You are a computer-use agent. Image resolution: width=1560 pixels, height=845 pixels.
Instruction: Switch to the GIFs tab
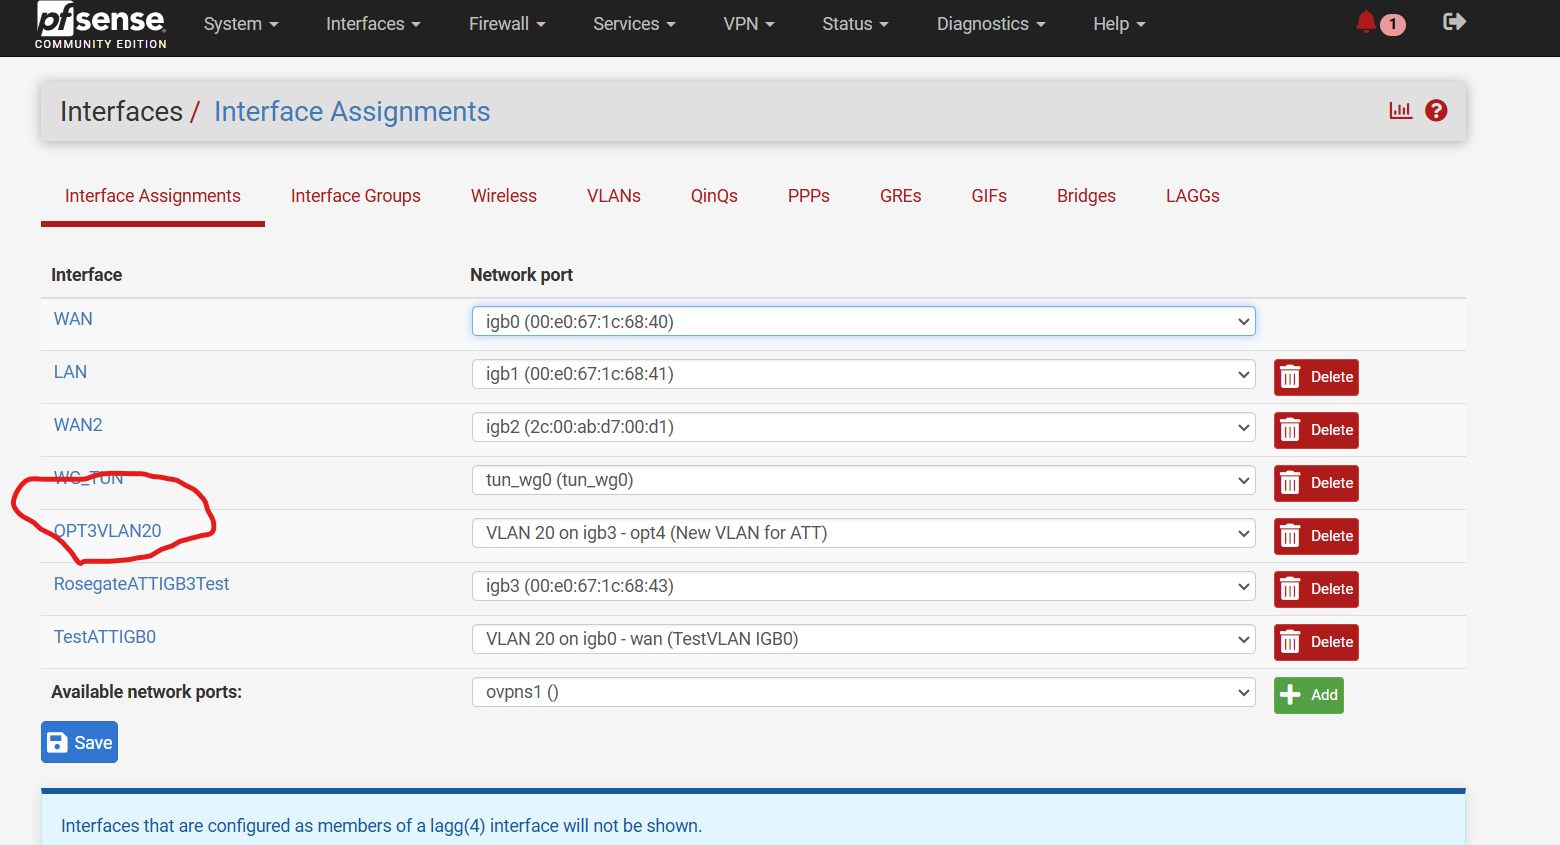tap(989, 196)
